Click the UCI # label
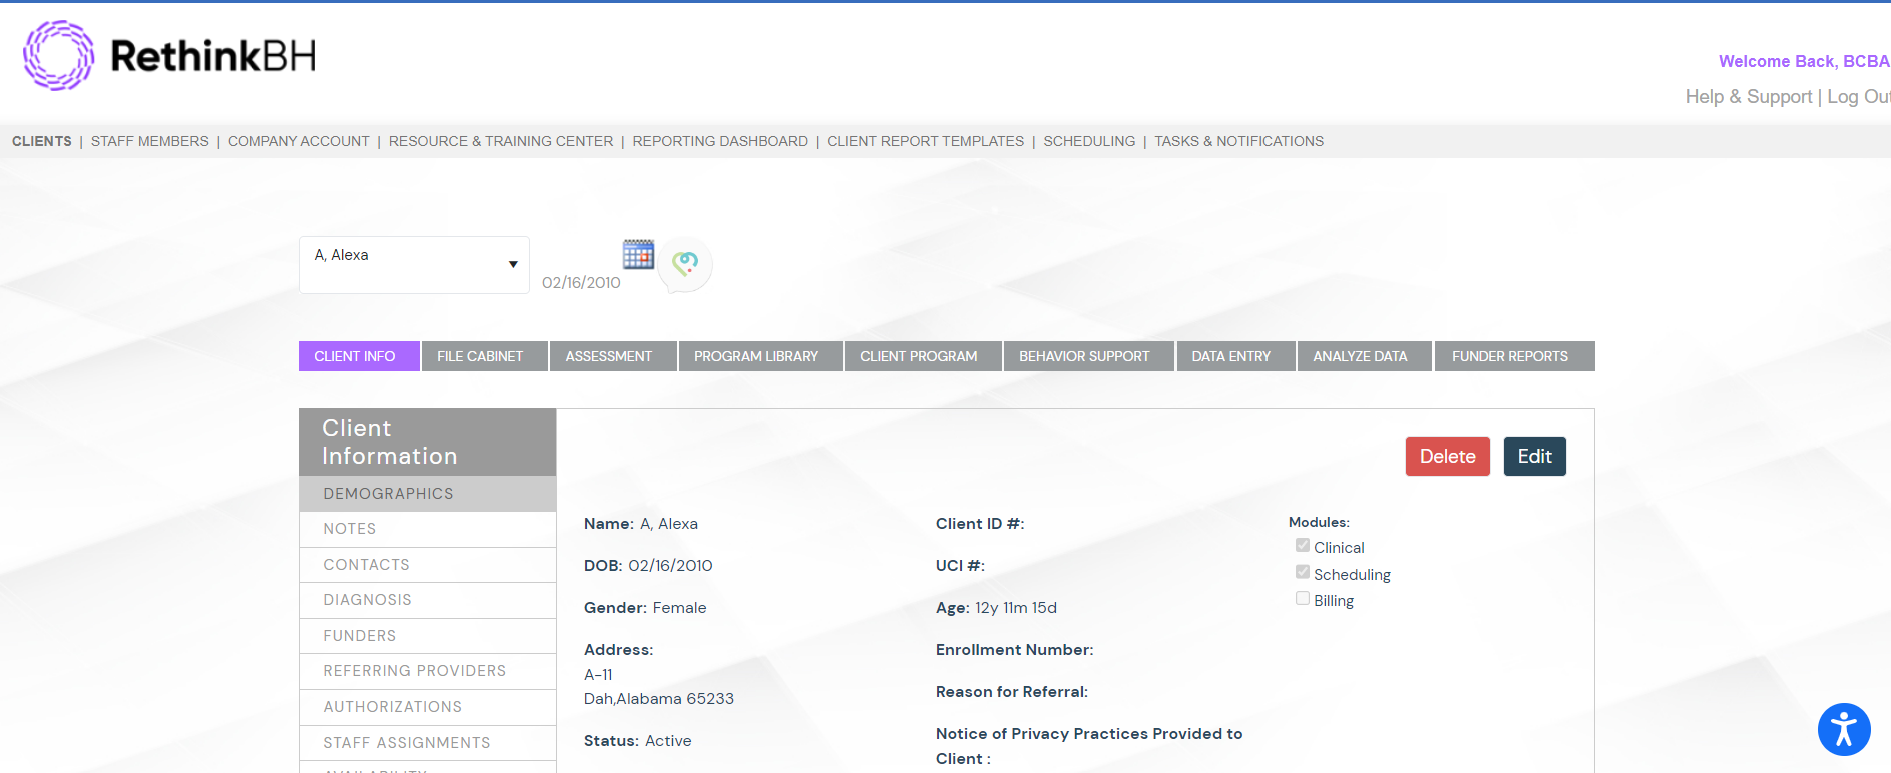The image size is (1891, 773). pyautogui.click(x=960, y=566)
